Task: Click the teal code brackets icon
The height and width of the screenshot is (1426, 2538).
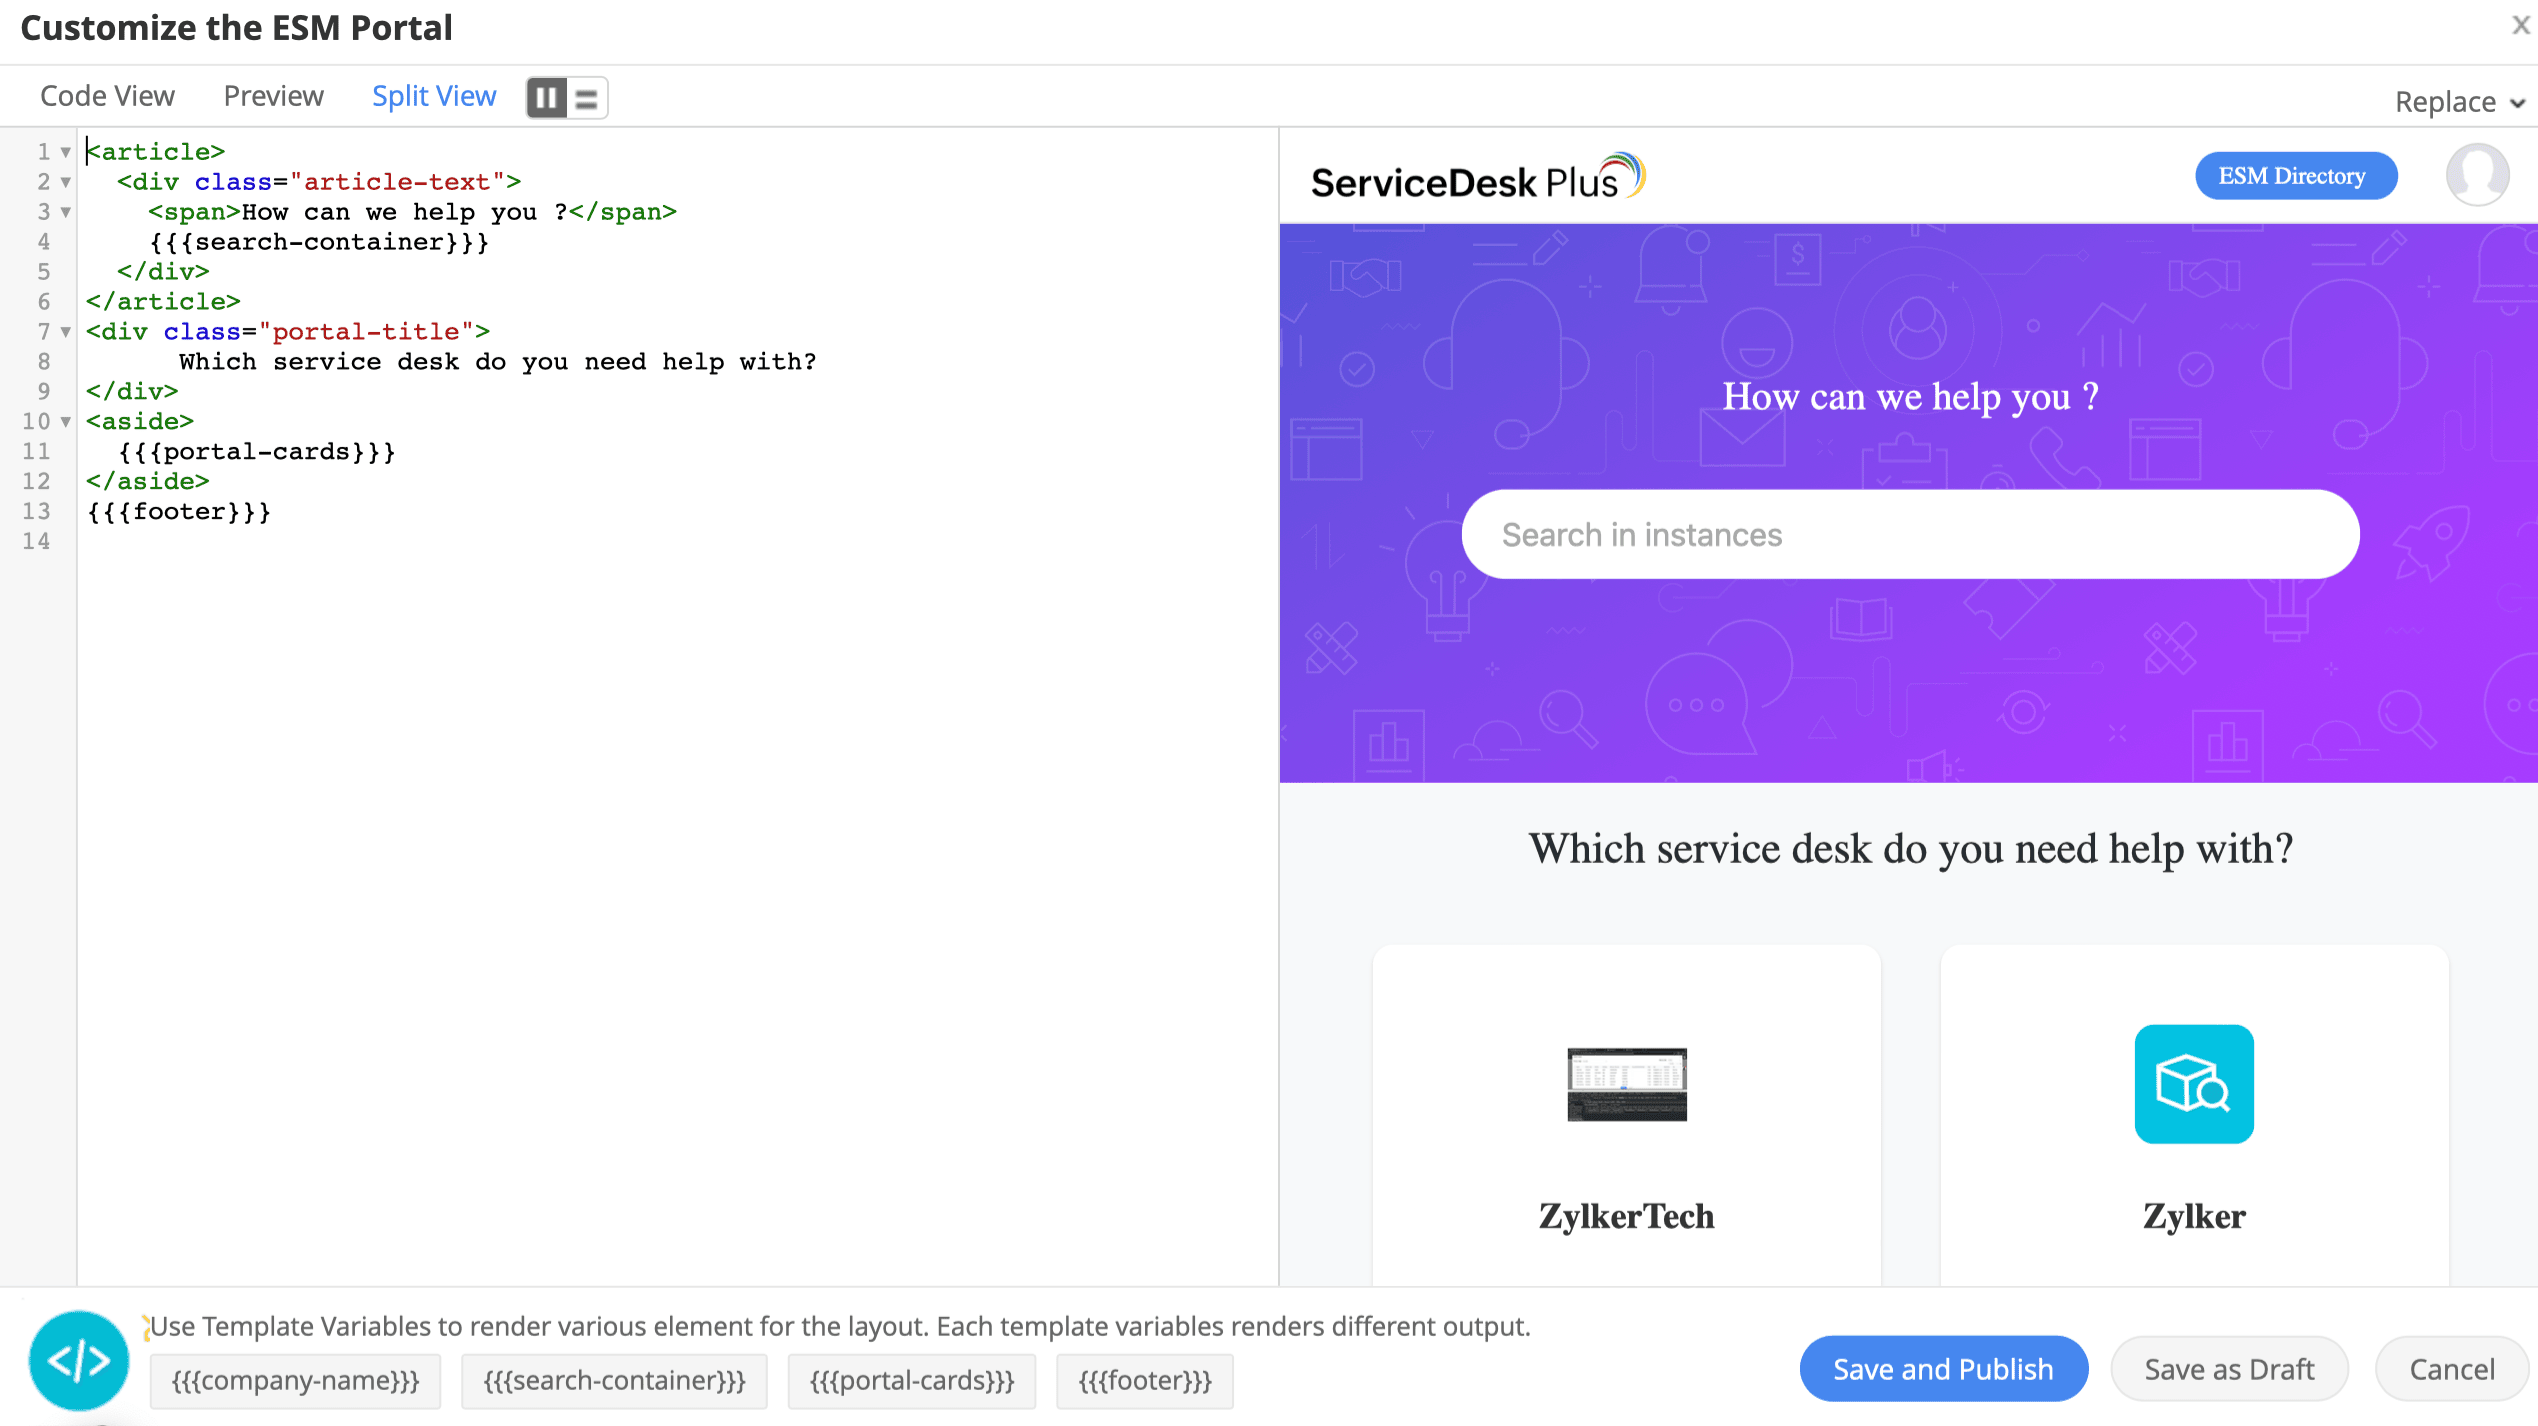Action: (x=79, y=1360)
